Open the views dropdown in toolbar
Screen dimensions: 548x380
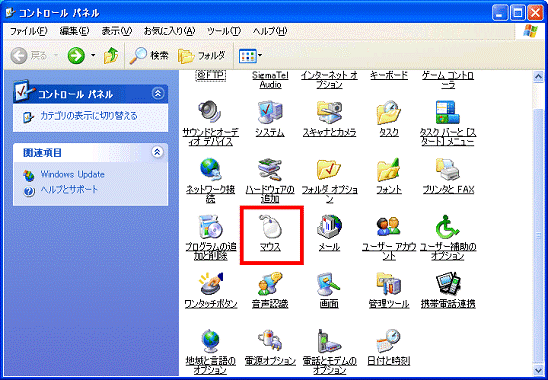[x=250, y=56]
